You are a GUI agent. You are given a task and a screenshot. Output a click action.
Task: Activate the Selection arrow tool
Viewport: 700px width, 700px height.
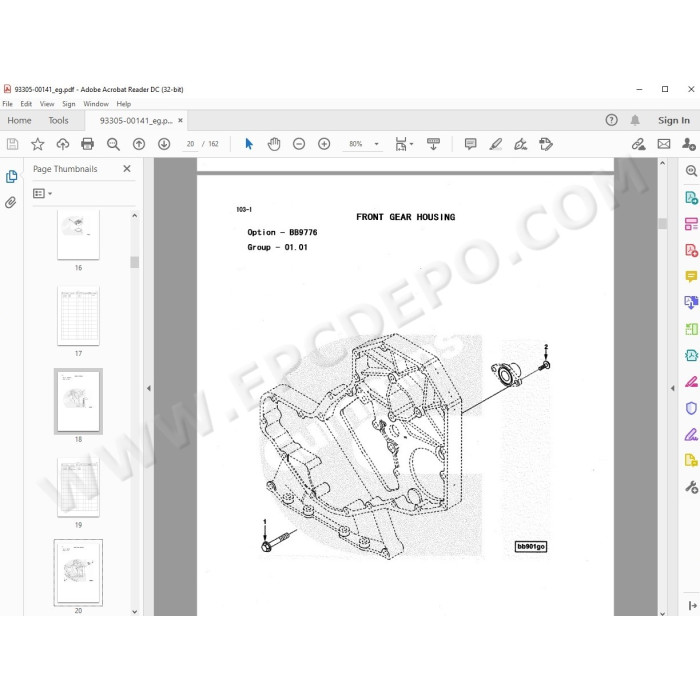pos(249,144)
